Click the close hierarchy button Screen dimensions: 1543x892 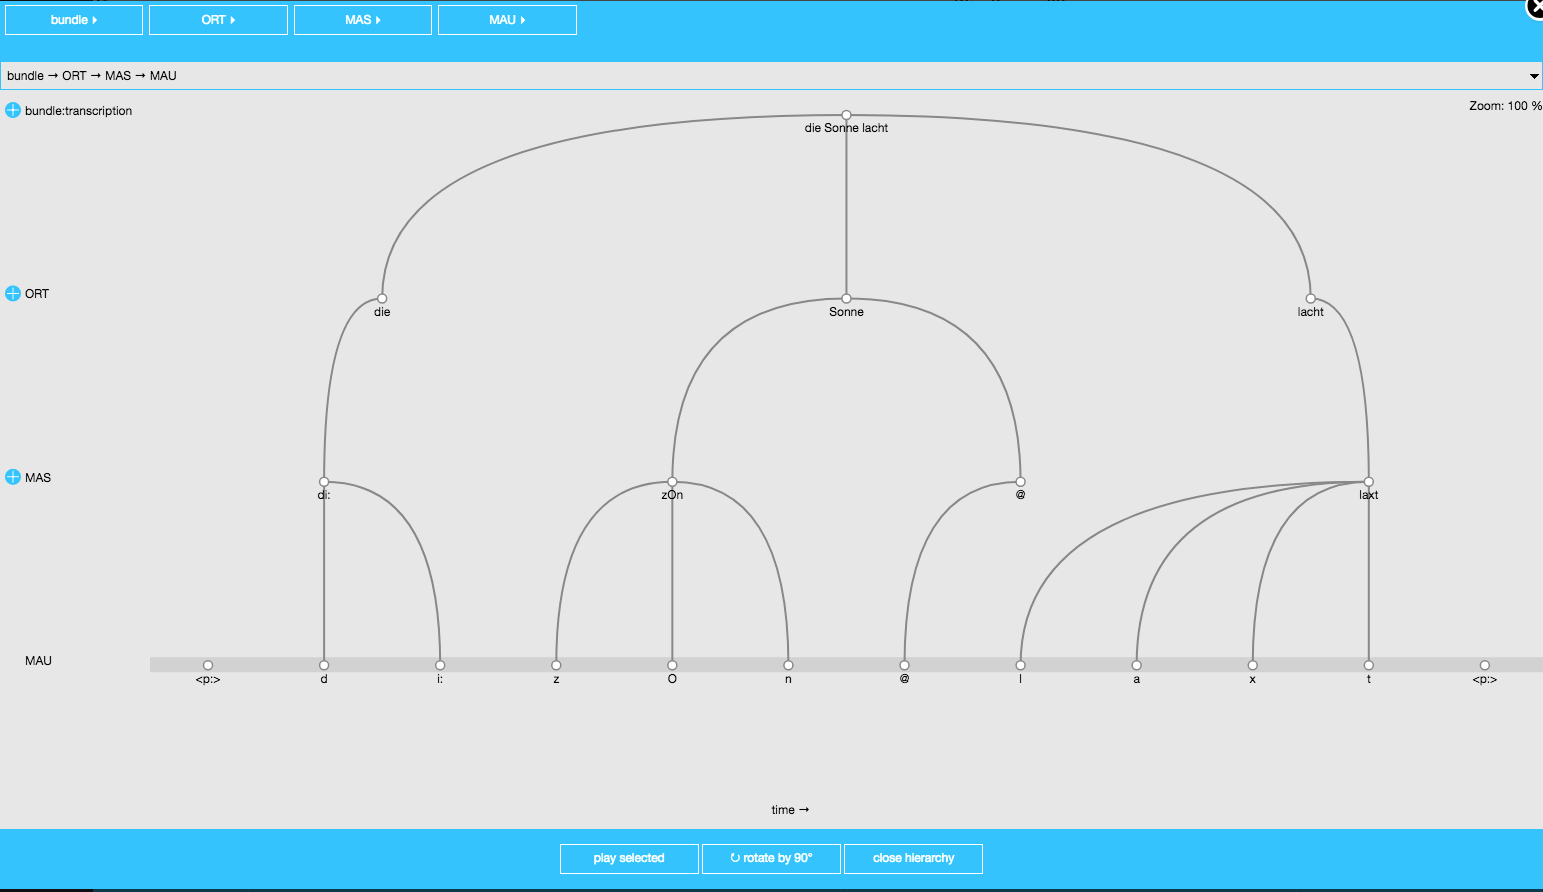tap(913, 858)
